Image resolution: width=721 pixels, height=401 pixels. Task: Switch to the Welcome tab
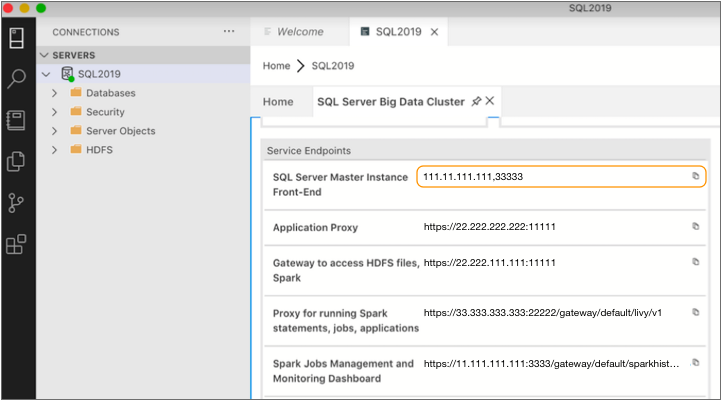(299, 32)
